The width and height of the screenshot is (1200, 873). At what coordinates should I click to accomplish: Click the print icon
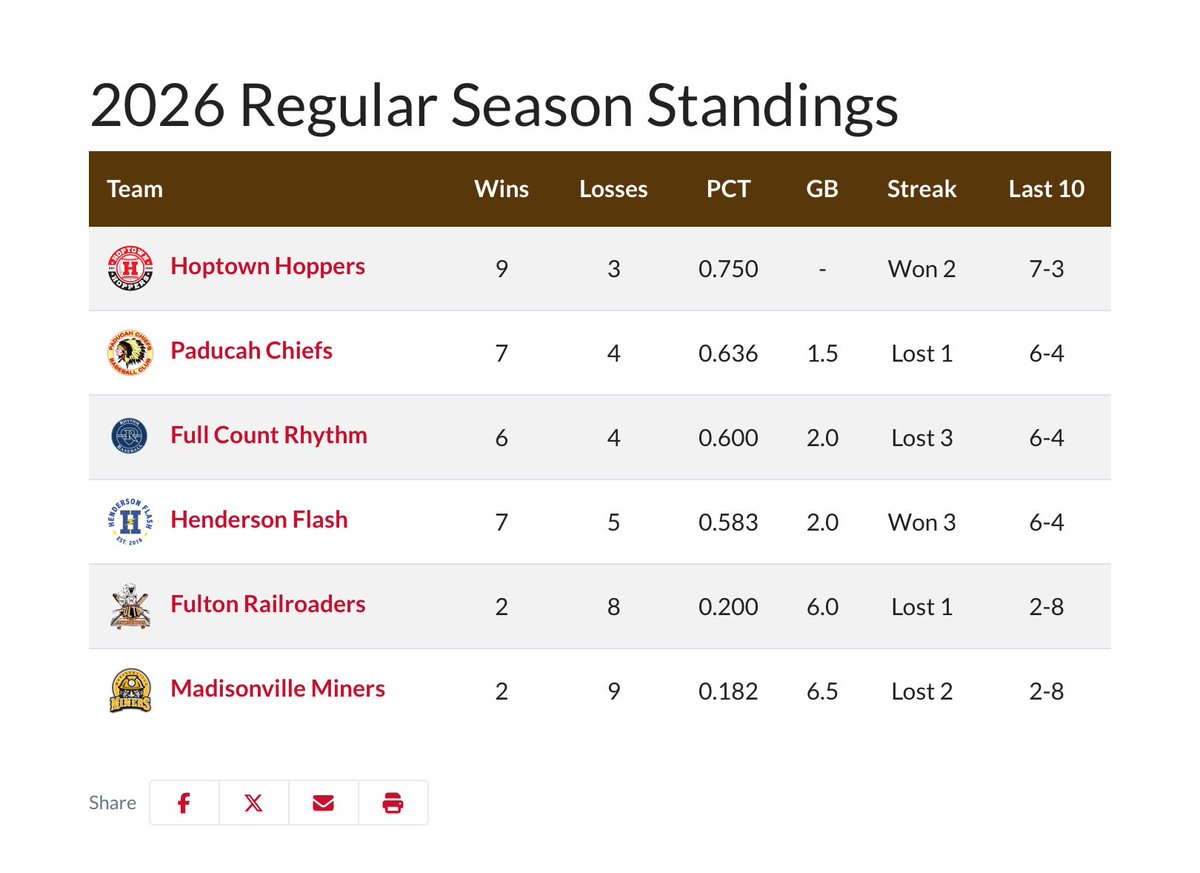[x=393, y=803]
